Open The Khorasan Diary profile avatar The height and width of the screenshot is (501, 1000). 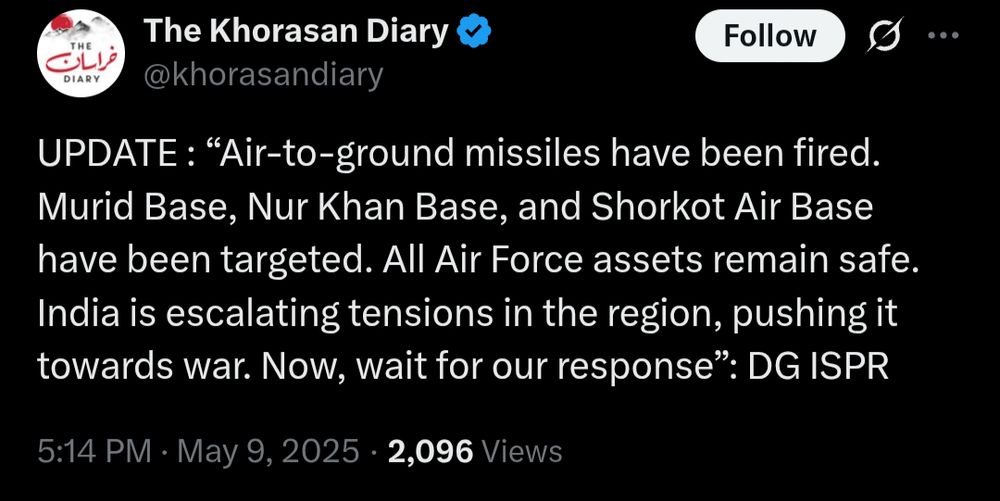(x=81, y=55)
